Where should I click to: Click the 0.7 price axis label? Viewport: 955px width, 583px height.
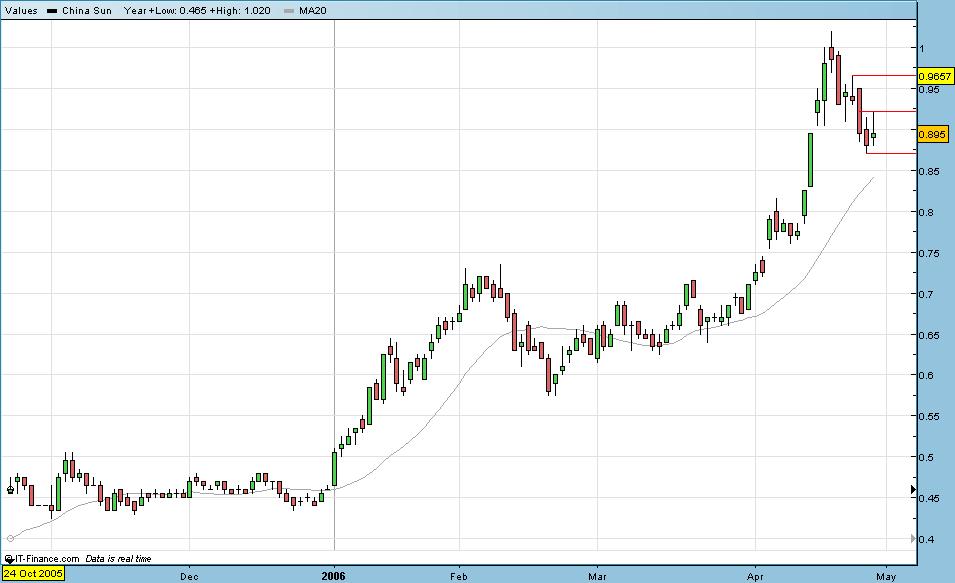[x=926, y=294]
